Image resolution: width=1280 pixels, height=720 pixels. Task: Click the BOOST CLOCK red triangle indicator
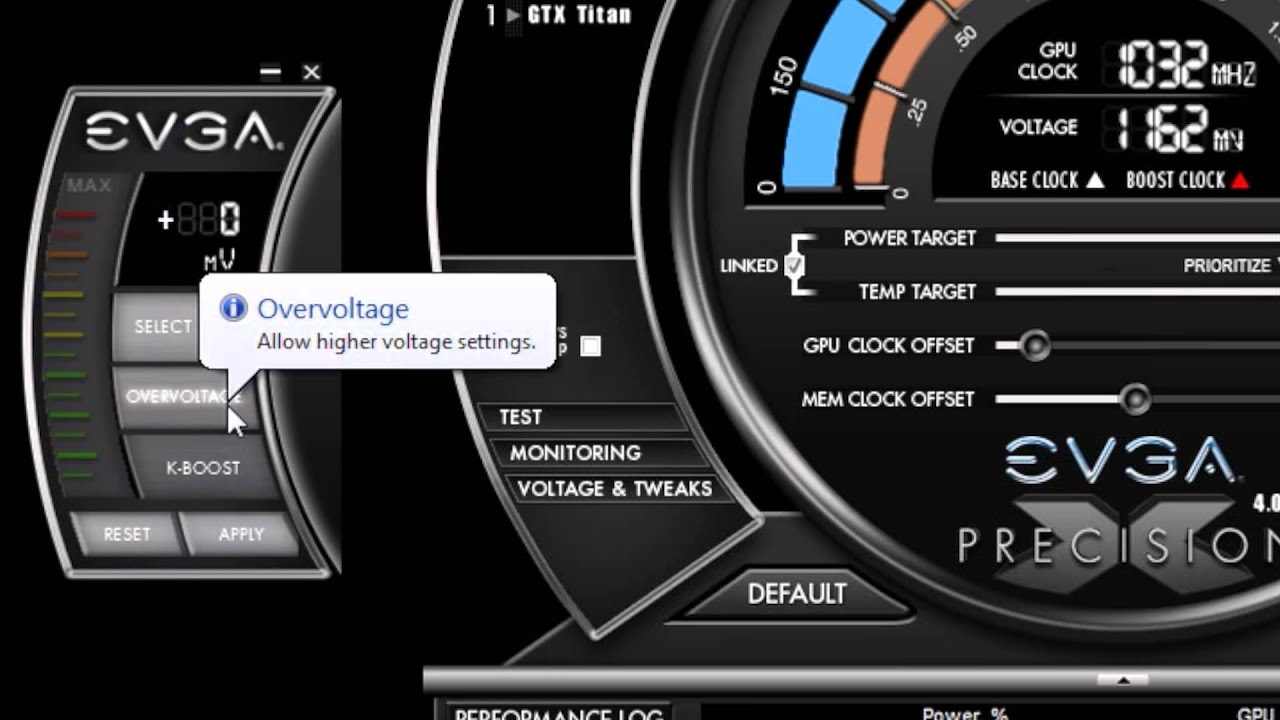pos(1241,181)
